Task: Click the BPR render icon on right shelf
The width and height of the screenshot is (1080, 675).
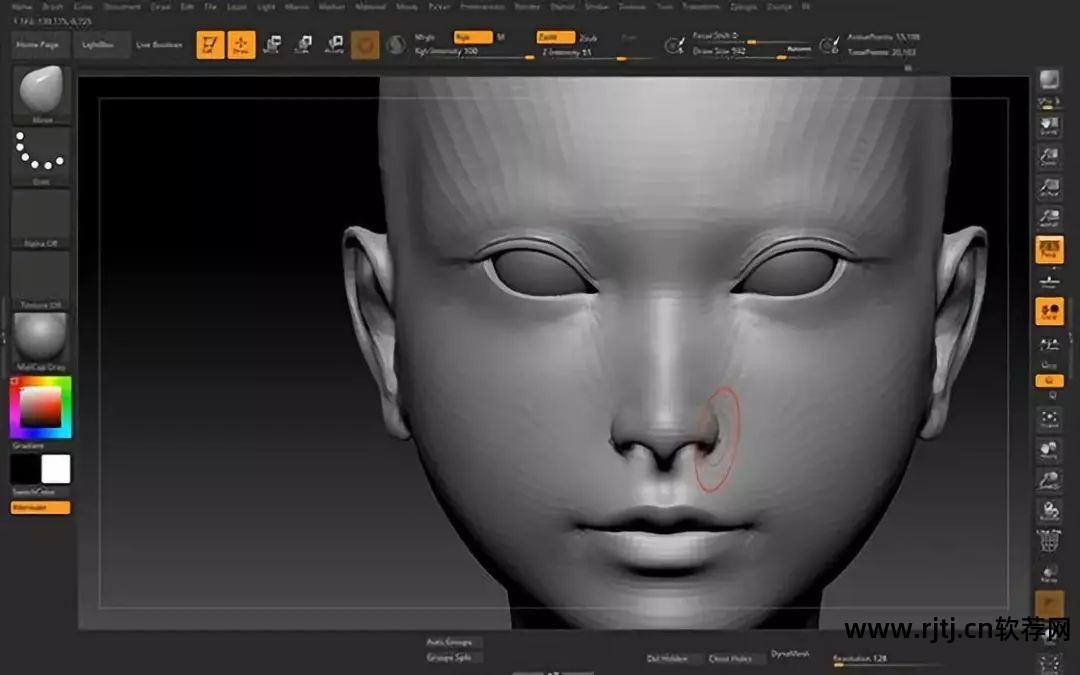Action: coord(1049,81)
